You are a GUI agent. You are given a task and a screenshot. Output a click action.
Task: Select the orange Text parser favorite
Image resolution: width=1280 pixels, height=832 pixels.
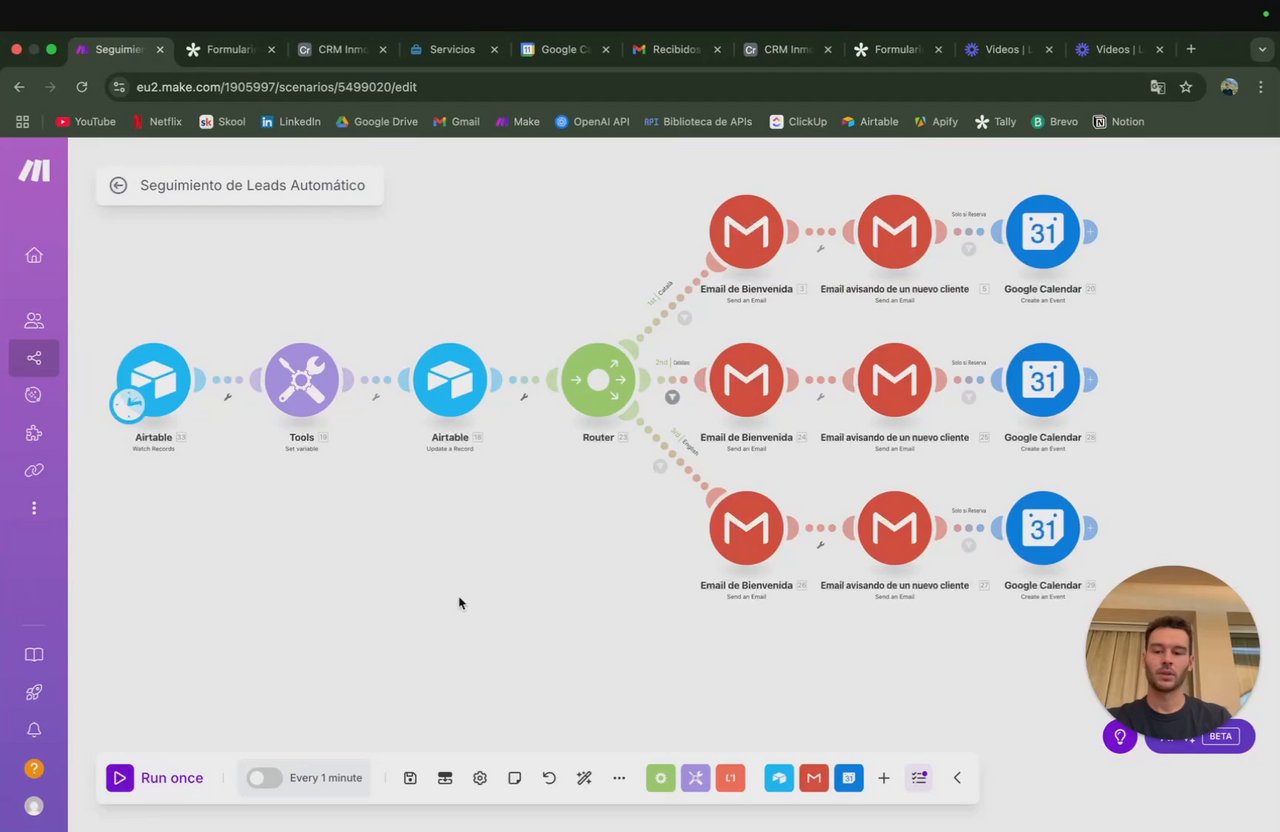[731, 778]
